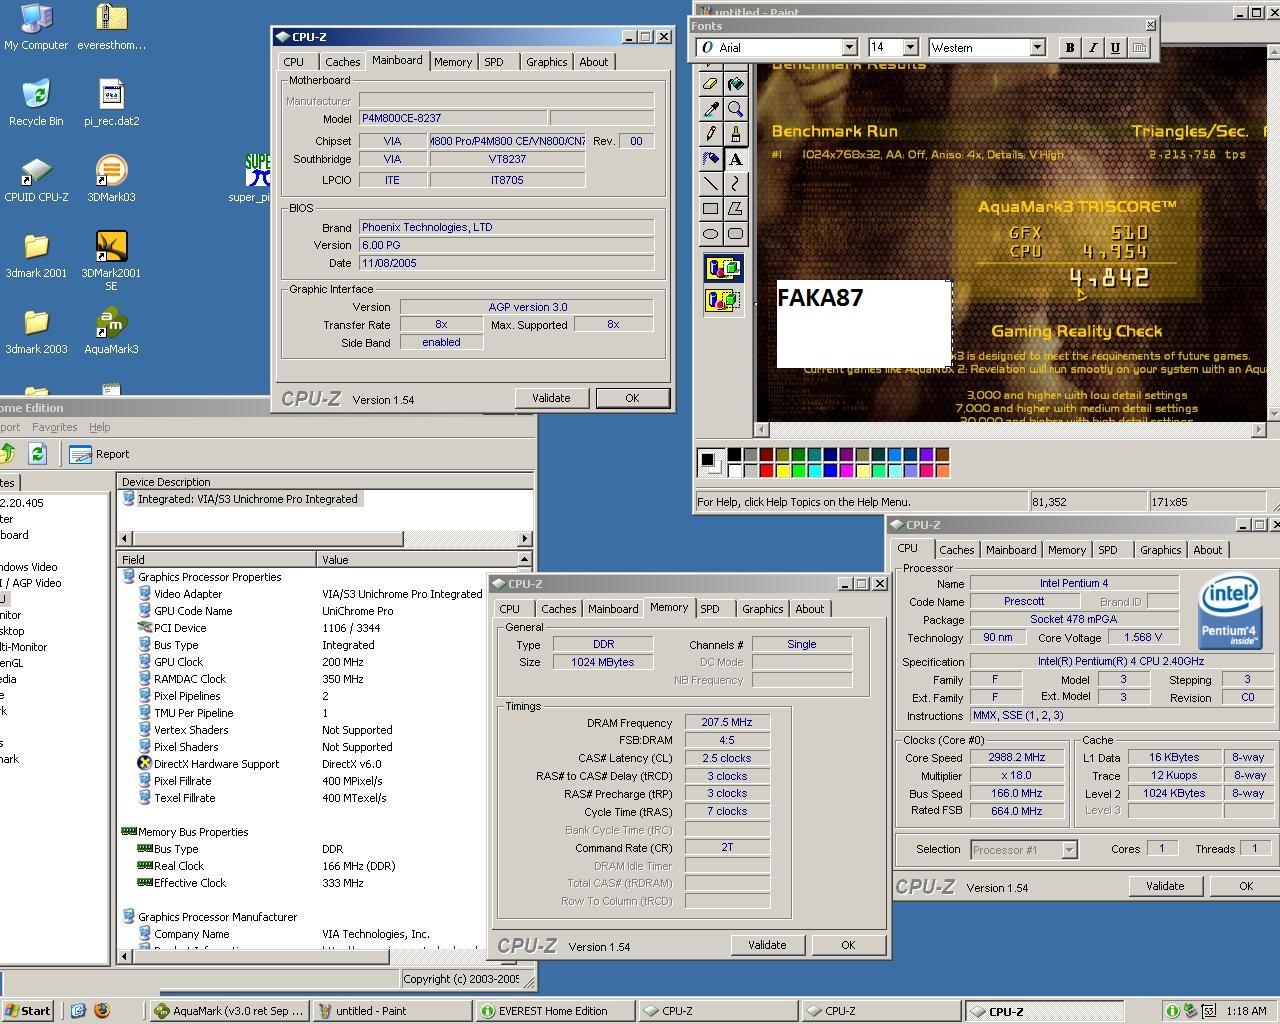This screenshot has height=1024, width=1280.
Task: Choose the Polygon shape tool
Action: (x=736, y=209)
